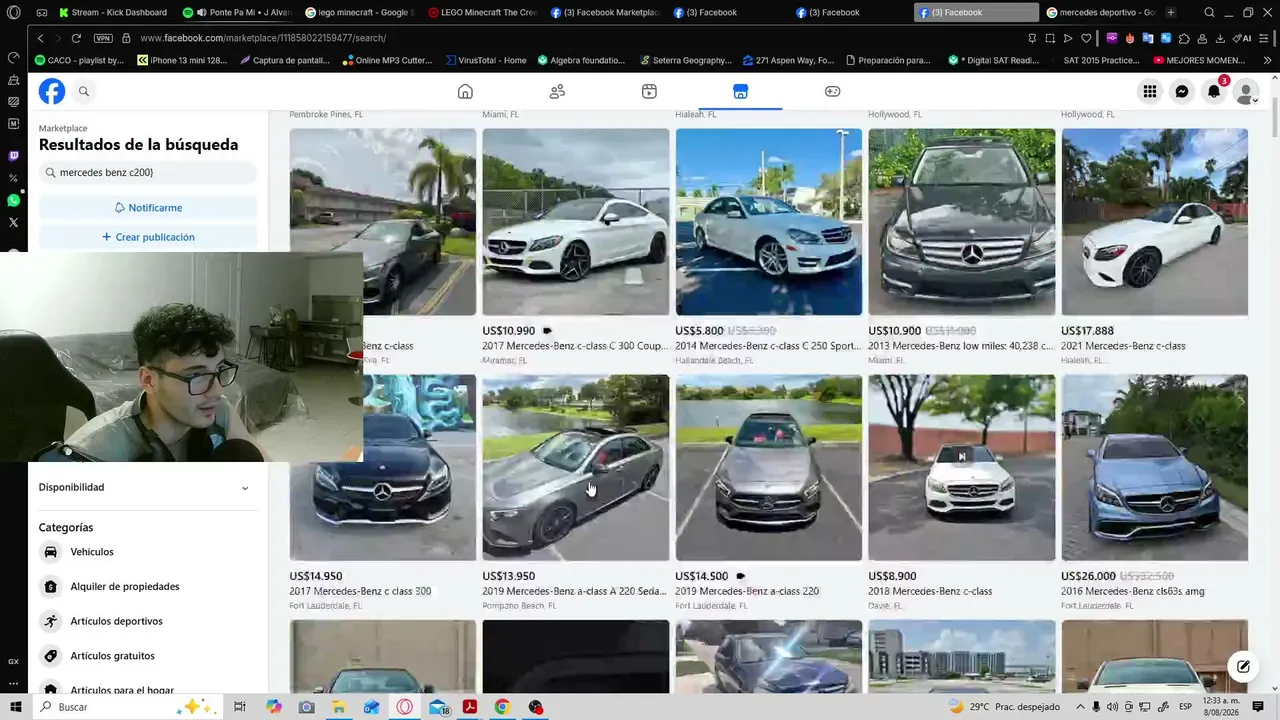
Task: Open the US$10.900 2013 Mercedes listing photo
Action: [x=962, y=222]
